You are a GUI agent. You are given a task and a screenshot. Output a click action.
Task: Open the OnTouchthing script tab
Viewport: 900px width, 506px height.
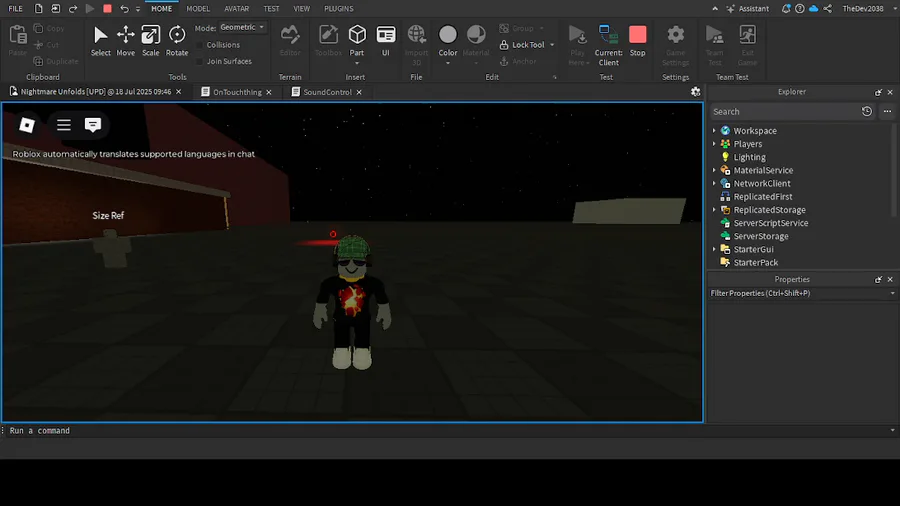237,92
